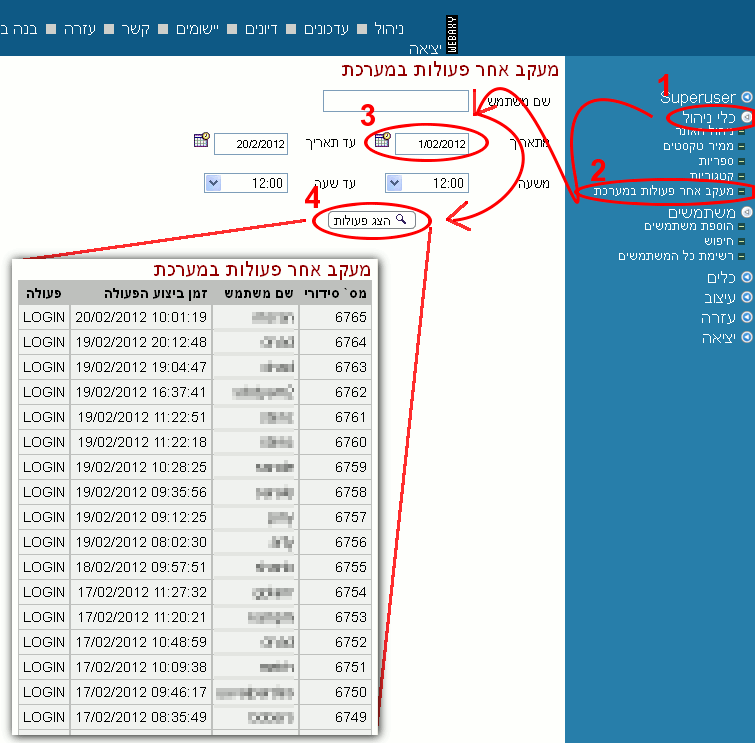
Task: Select timestamp 19/02/2012 16:37:41
Action: tap(141, 392)
